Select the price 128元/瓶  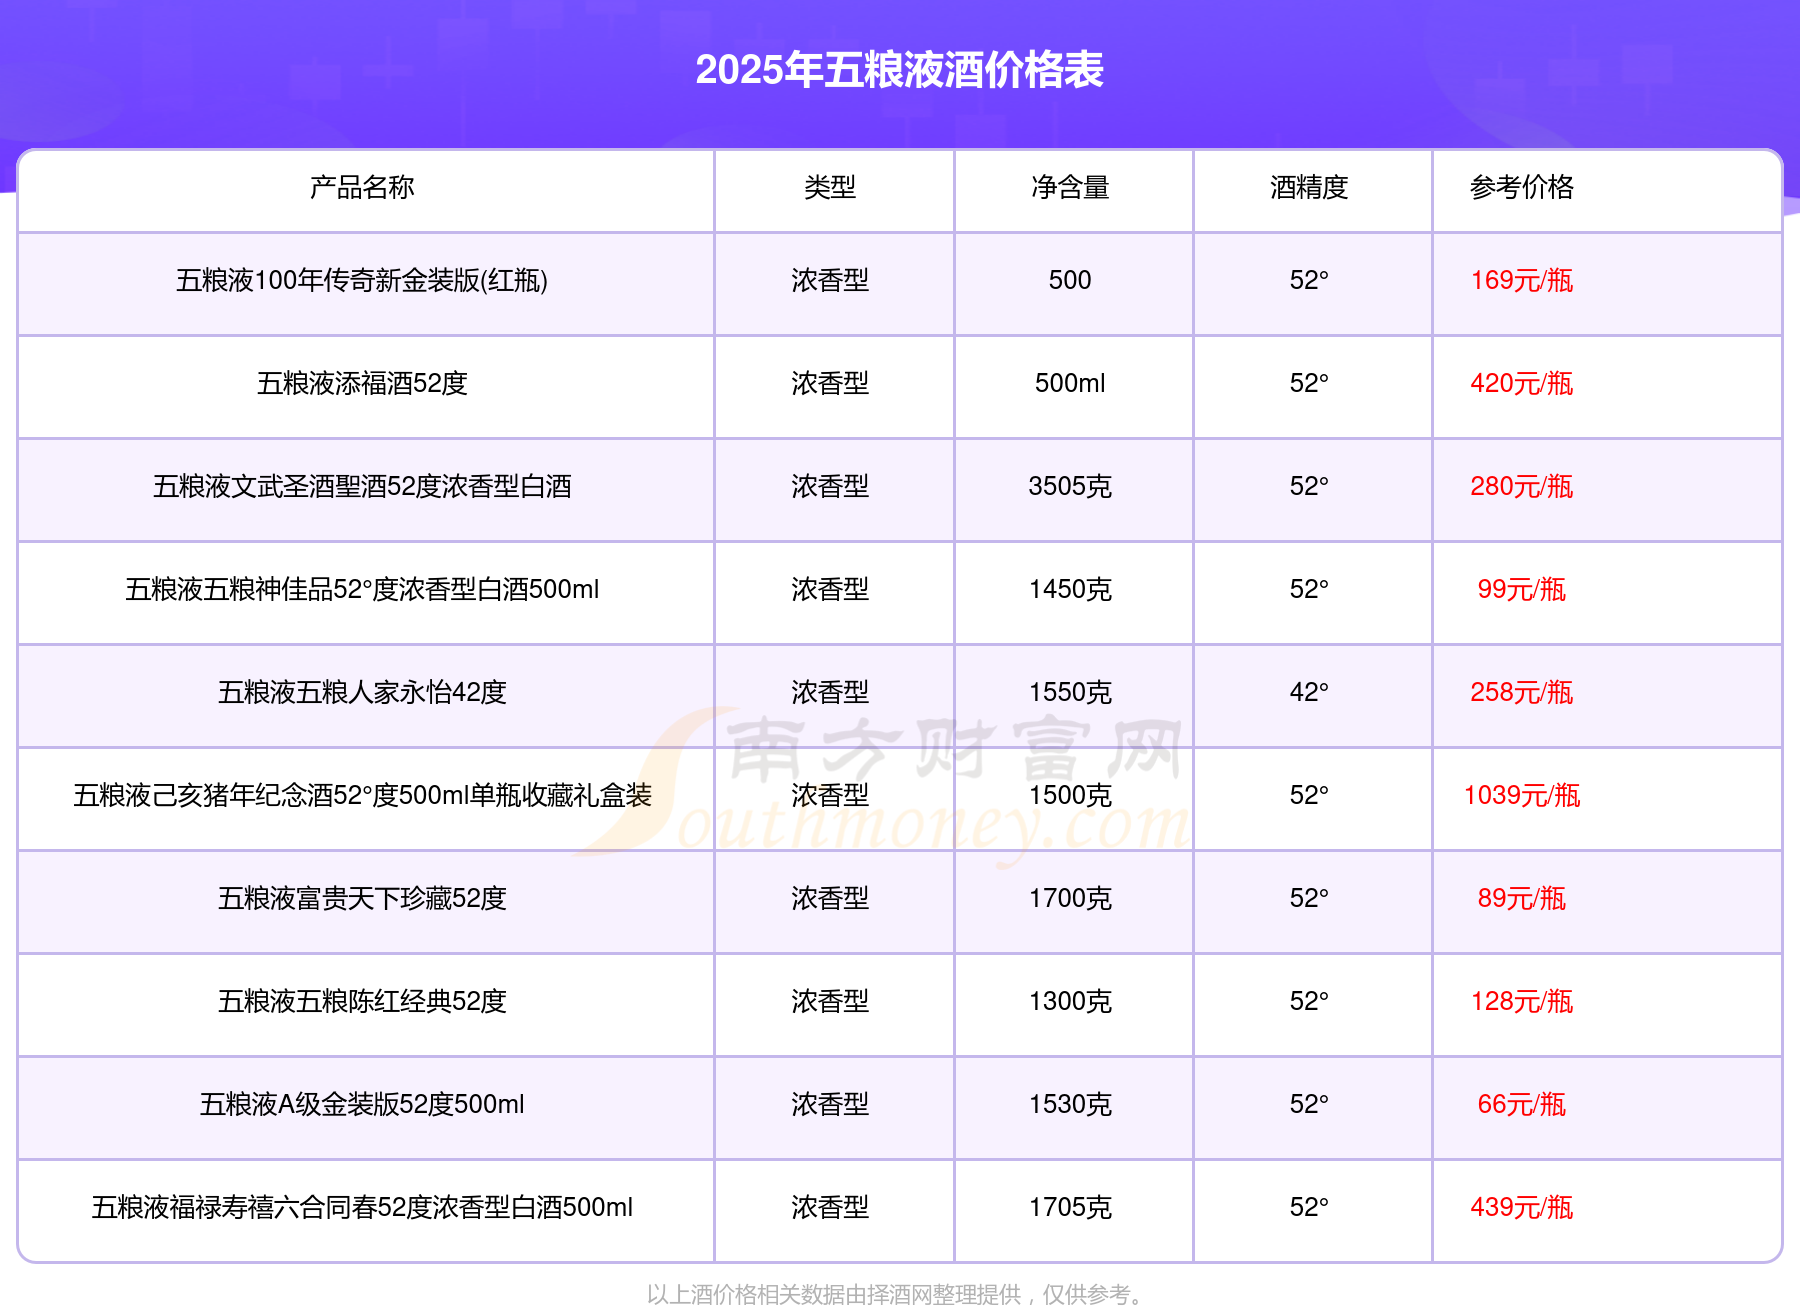click(1522, 1001)
